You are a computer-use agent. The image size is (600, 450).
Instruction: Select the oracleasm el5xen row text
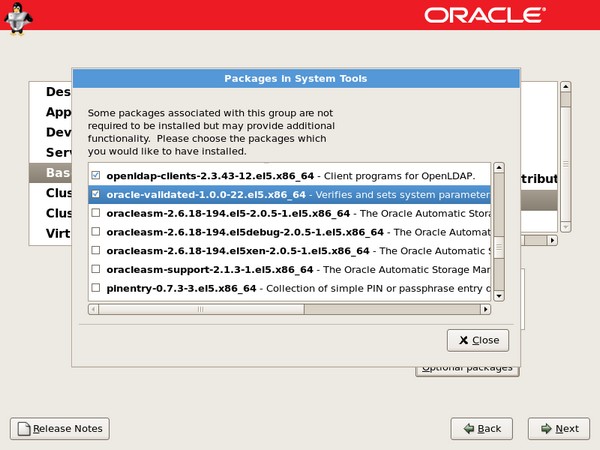[x=298, y=251]
